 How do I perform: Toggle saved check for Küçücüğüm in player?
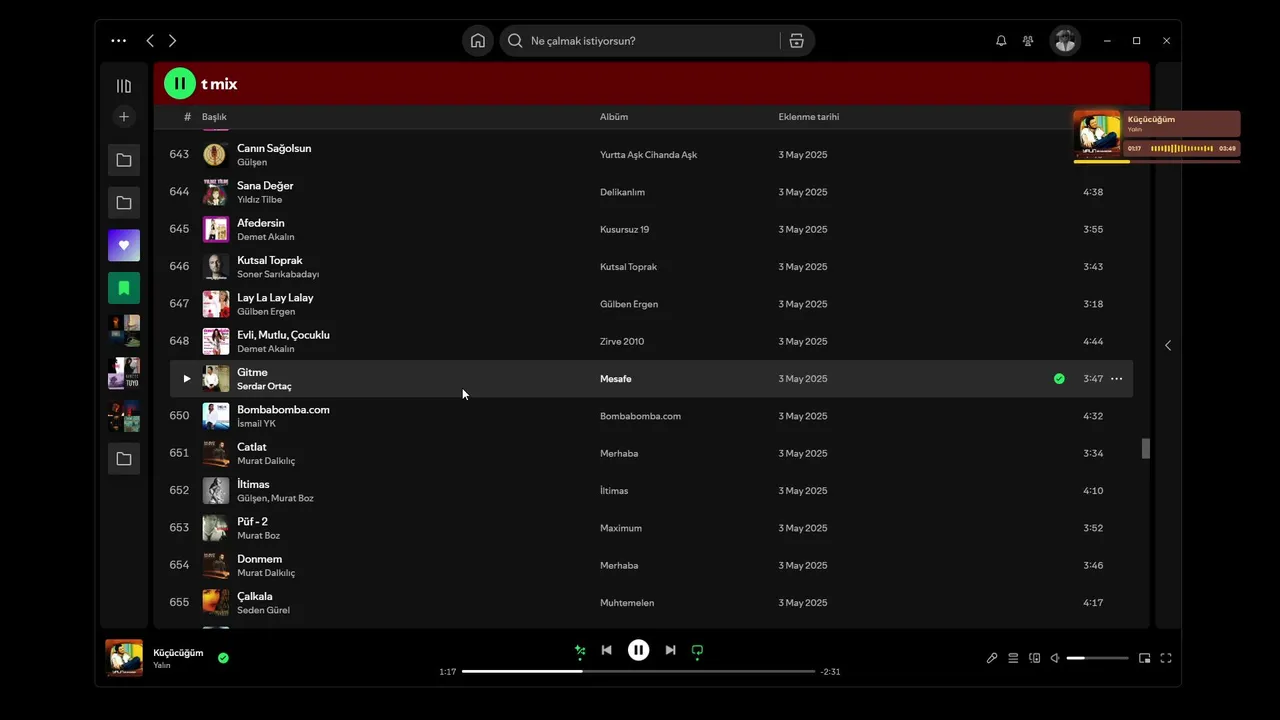(x=223, y=658)
